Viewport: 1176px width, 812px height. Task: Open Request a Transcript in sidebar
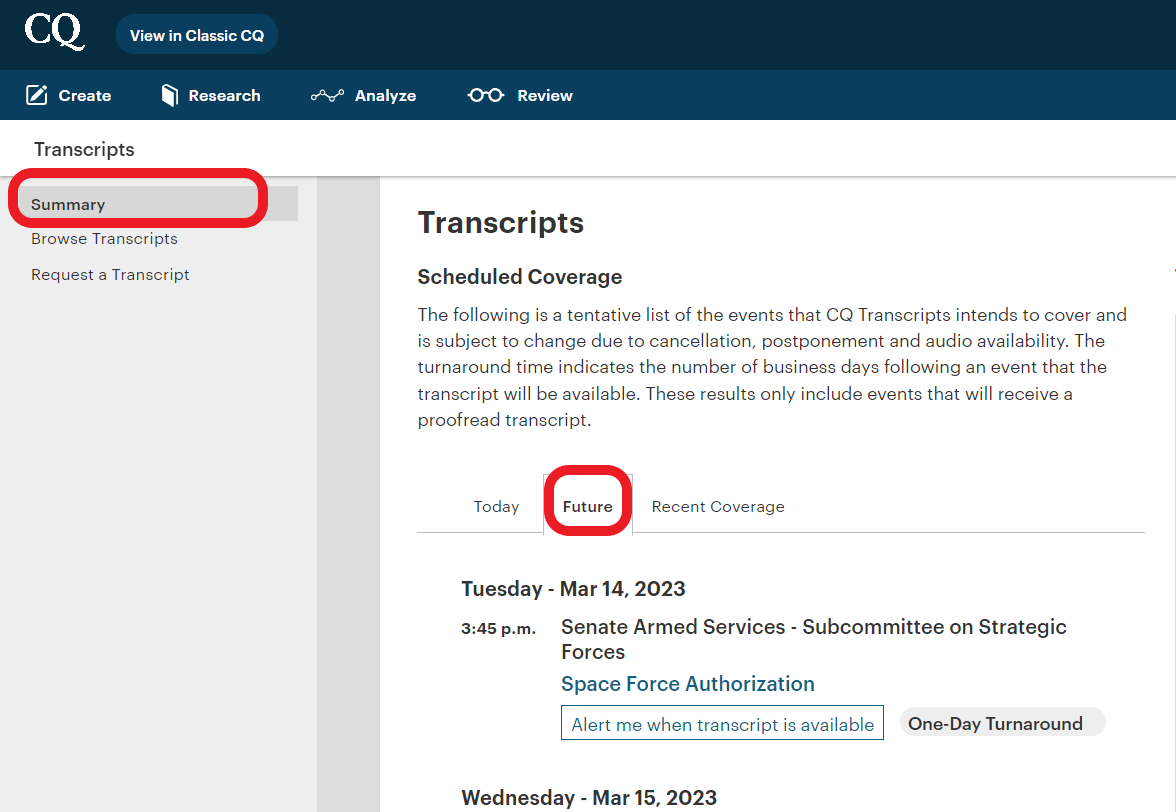pyautogui.click(x=110, y=275)
